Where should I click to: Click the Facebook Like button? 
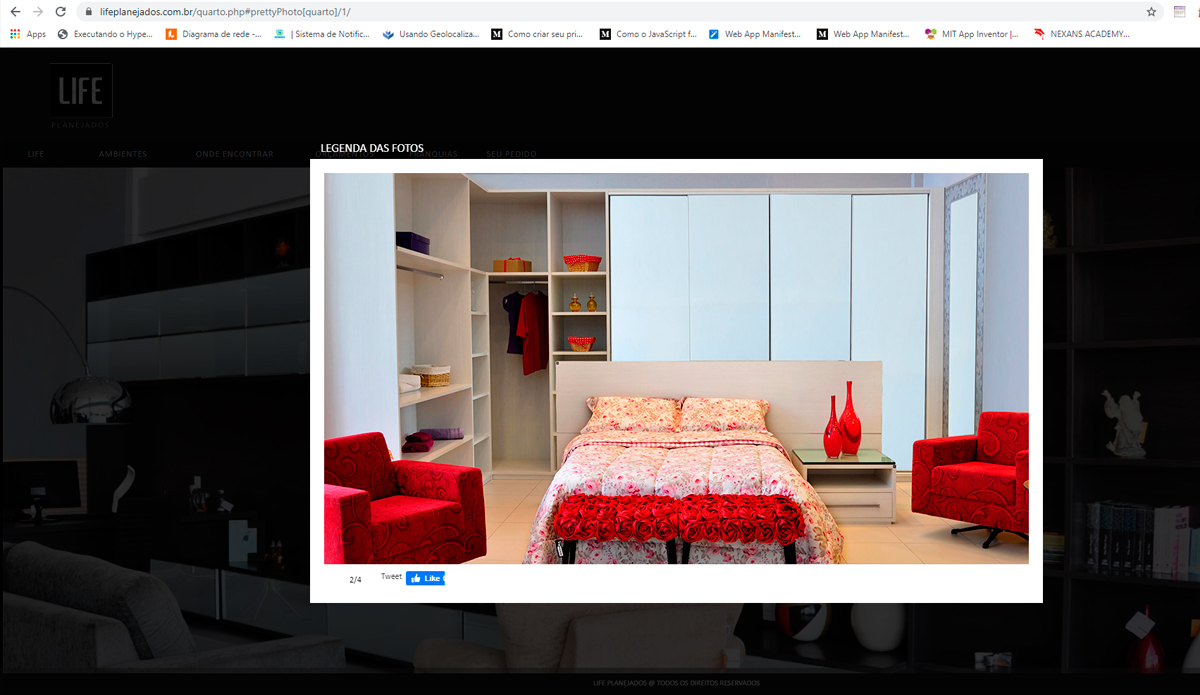pos(425,578)
